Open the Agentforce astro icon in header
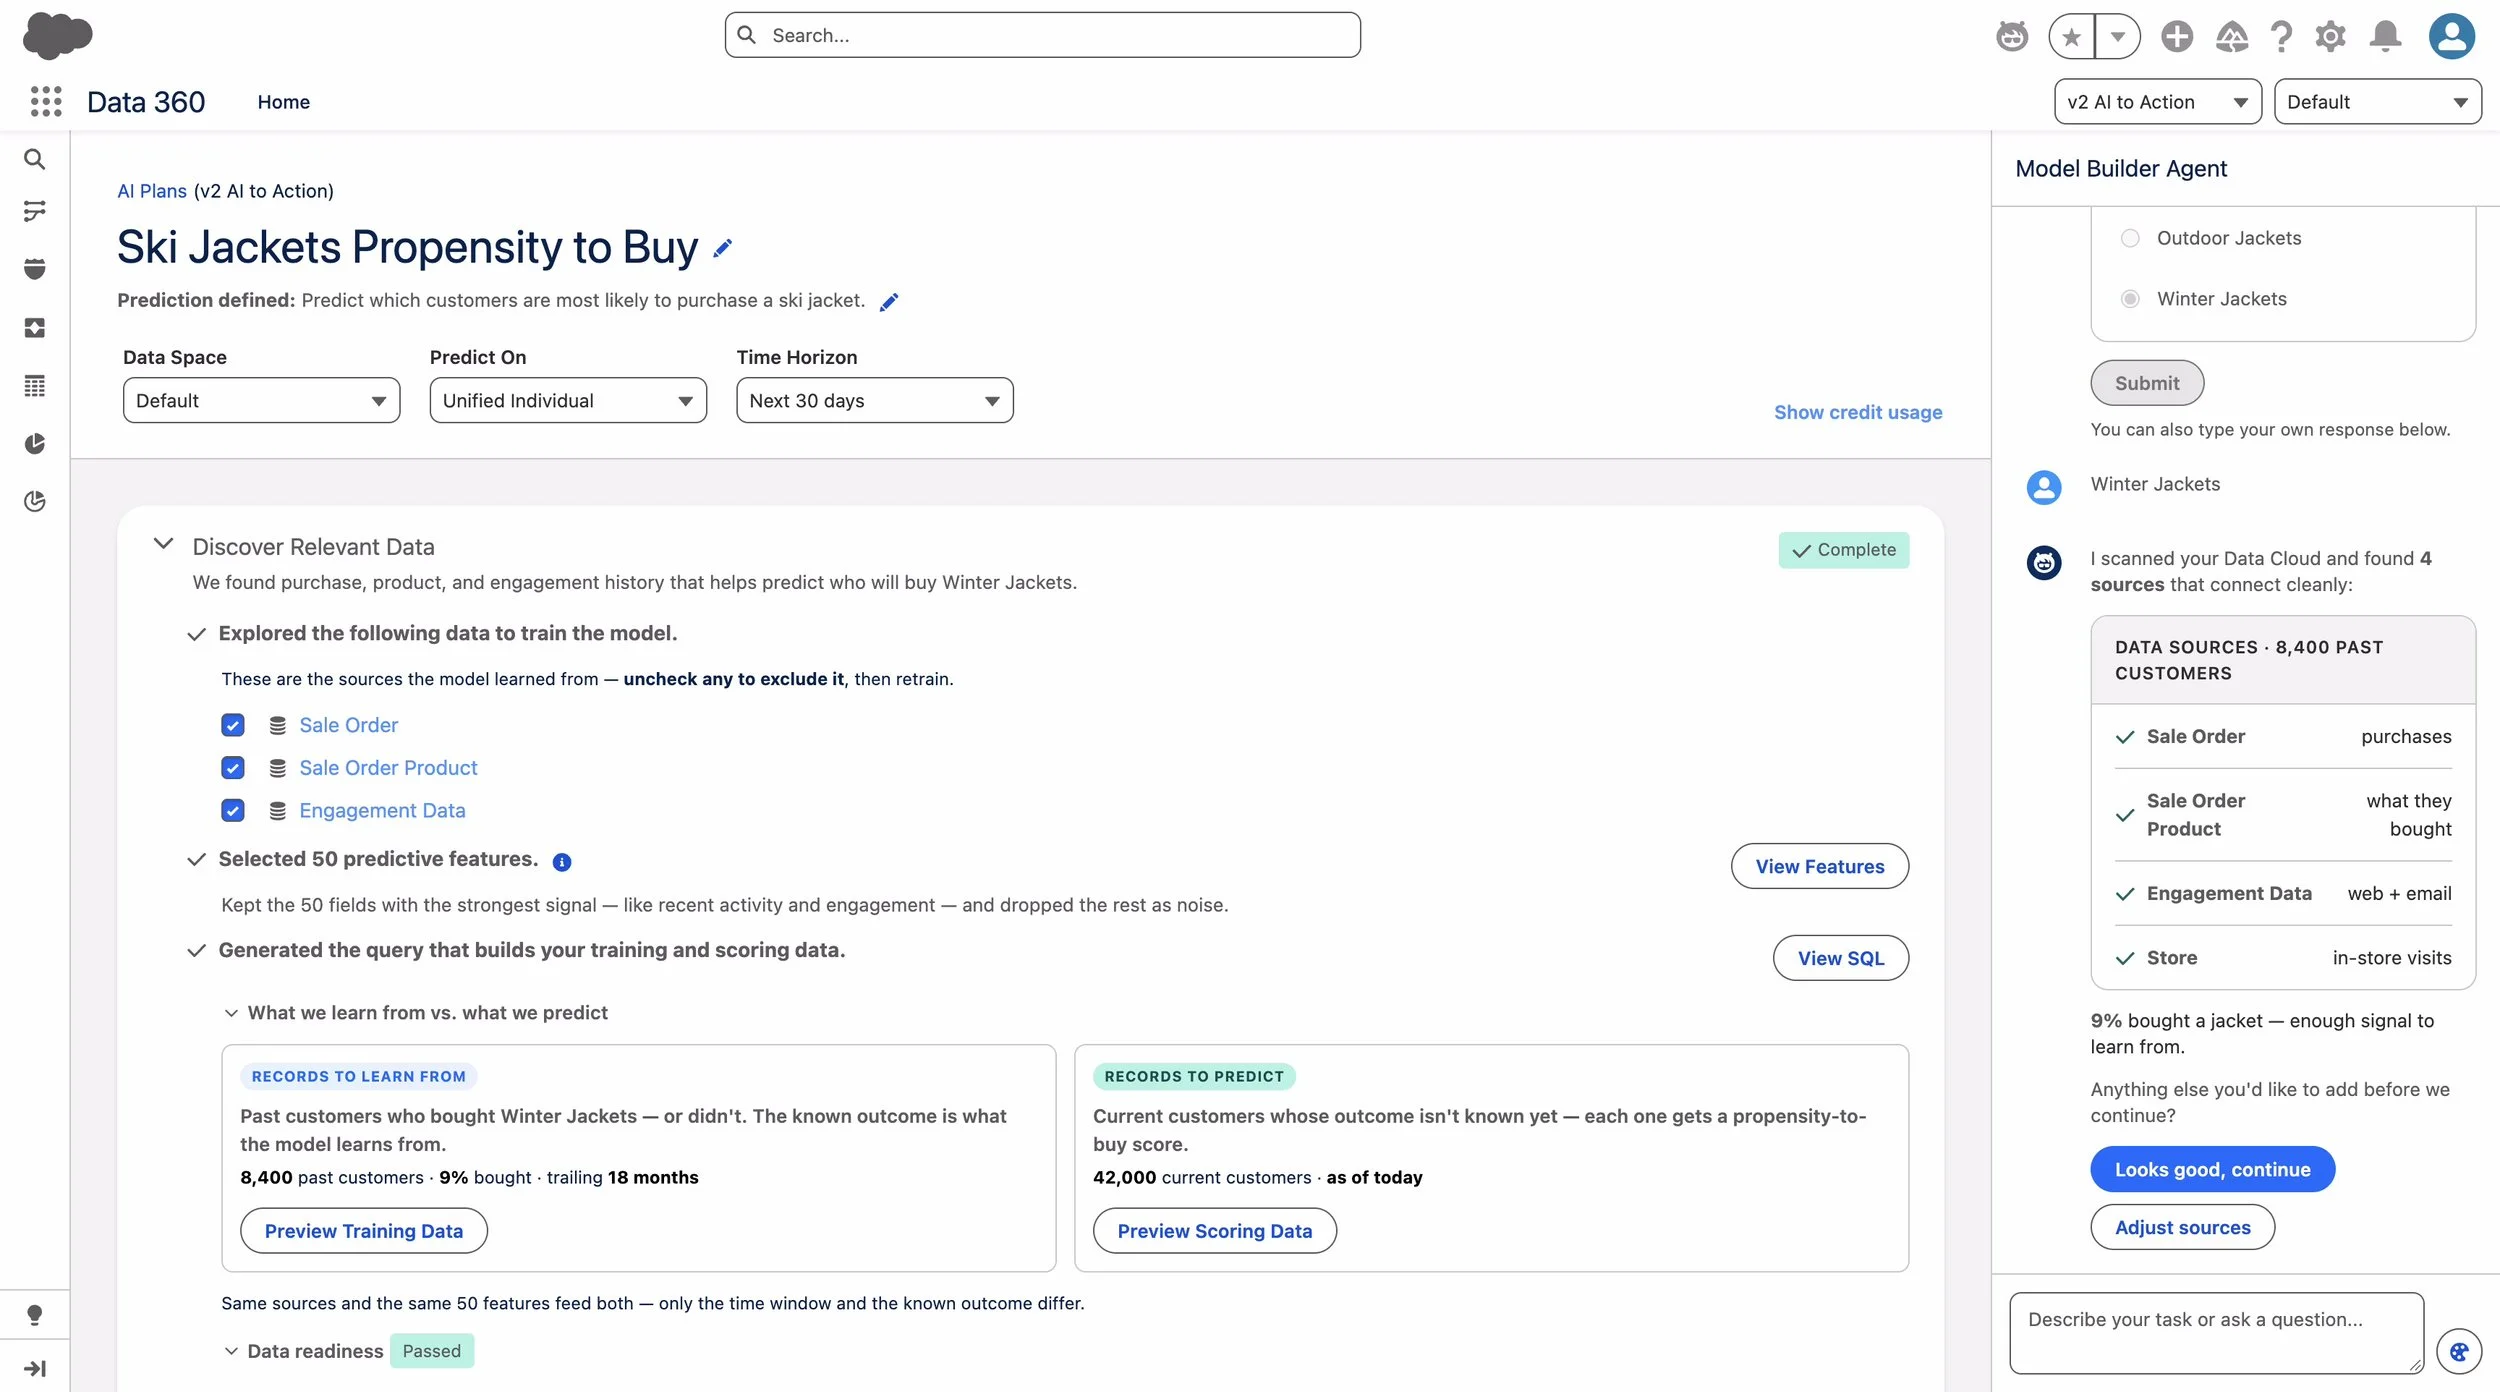The height and width of the screenshot is (1392, 2500). [2012, 36]
